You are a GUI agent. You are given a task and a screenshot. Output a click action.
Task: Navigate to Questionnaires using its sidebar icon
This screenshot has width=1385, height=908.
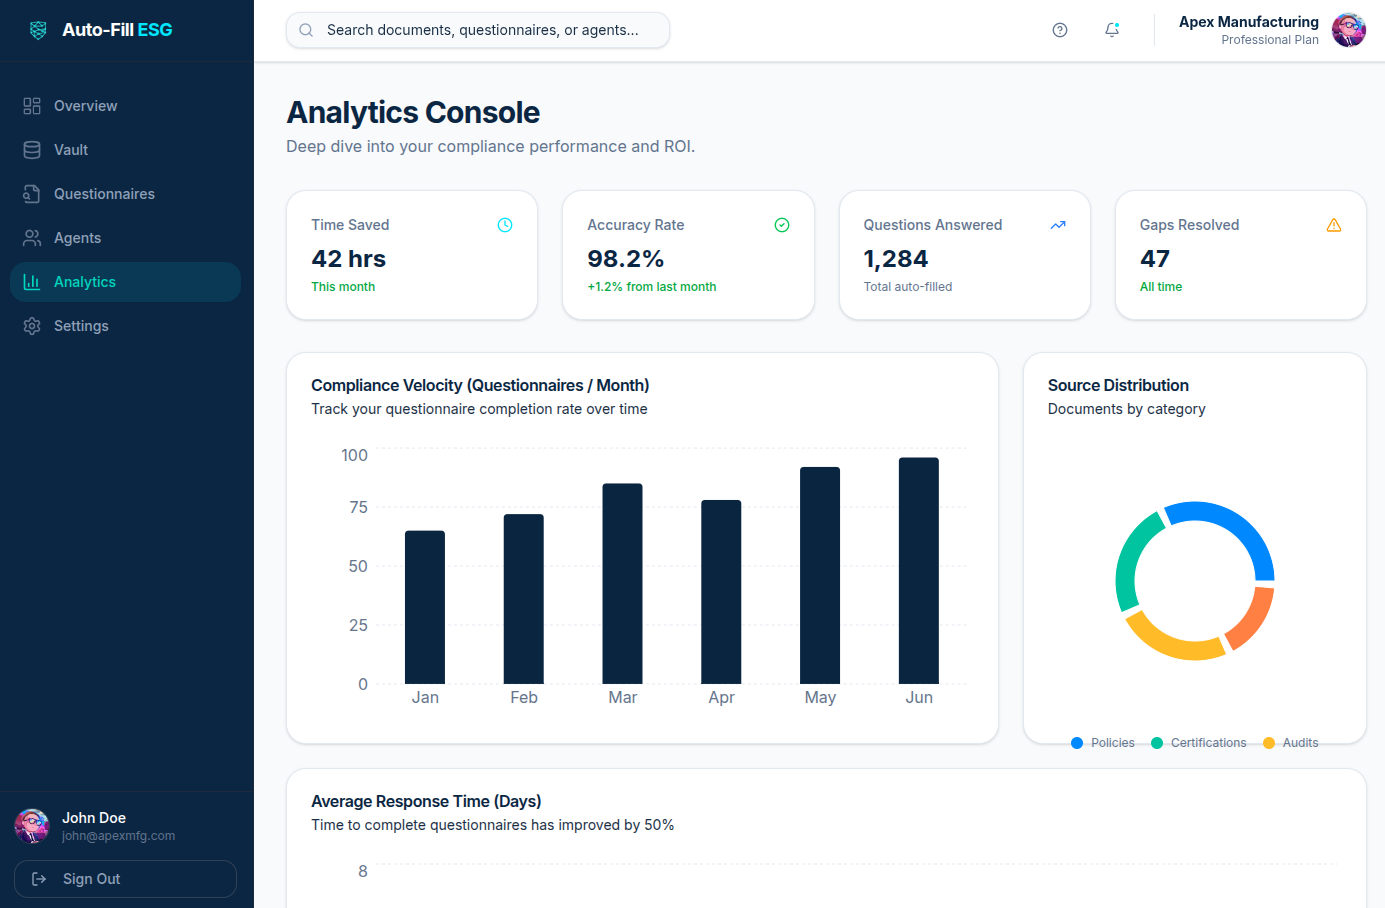pos(30,193)
